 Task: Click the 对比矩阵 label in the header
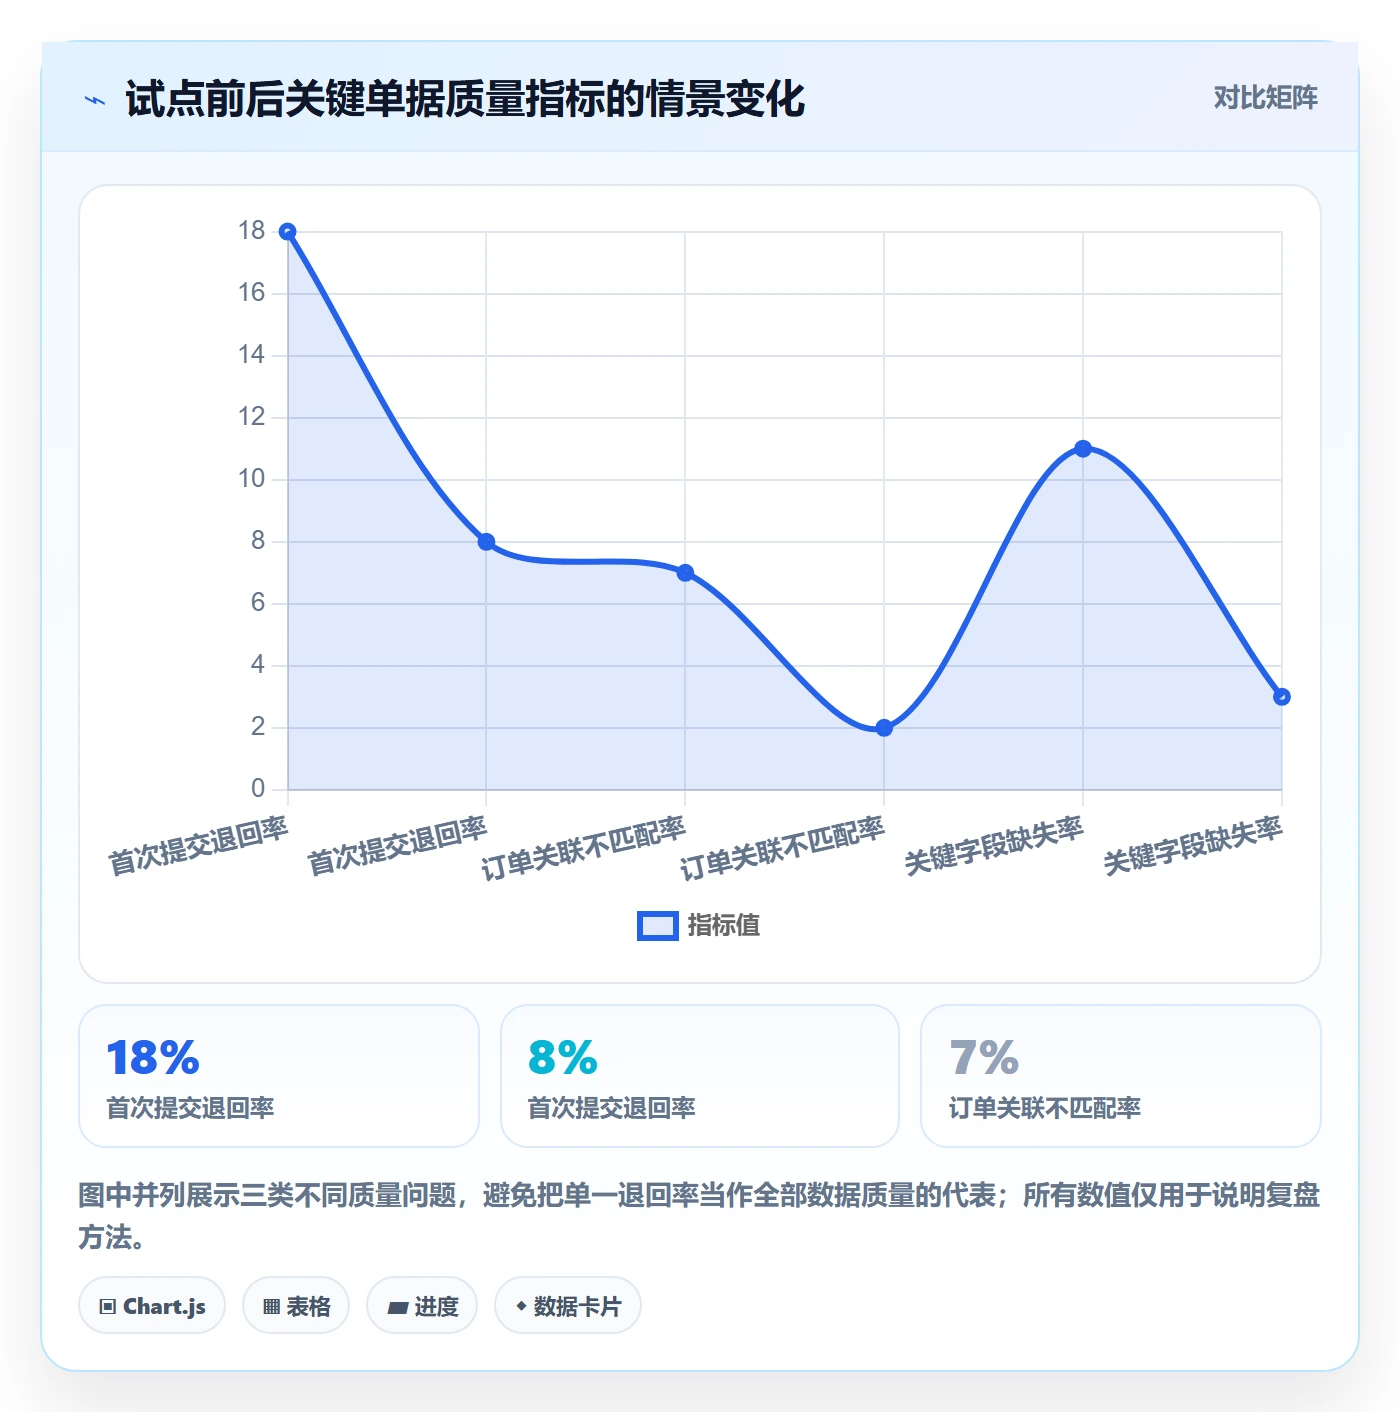(1265, 97)
